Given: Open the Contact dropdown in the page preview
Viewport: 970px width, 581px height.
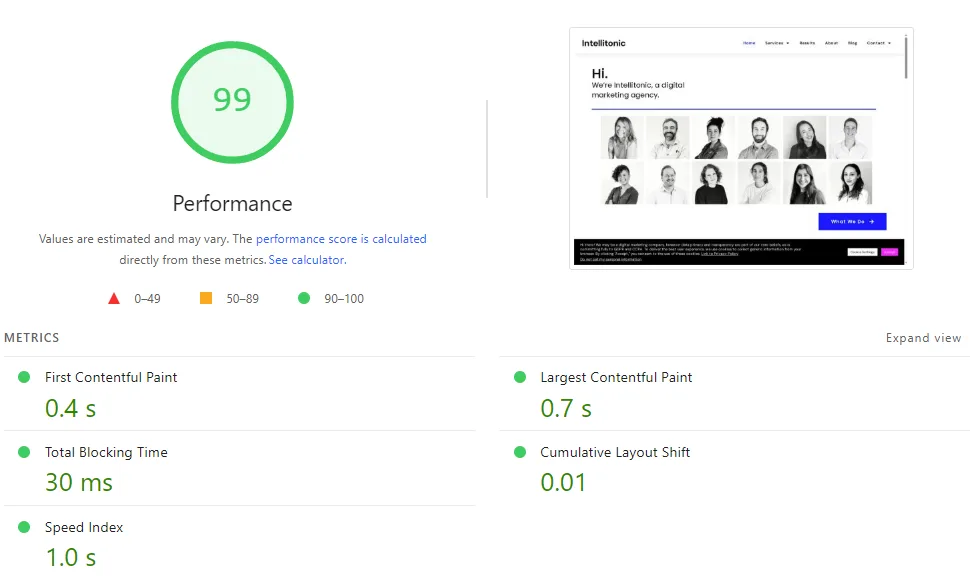Looking at the screenshot, I should click(878, 43).
